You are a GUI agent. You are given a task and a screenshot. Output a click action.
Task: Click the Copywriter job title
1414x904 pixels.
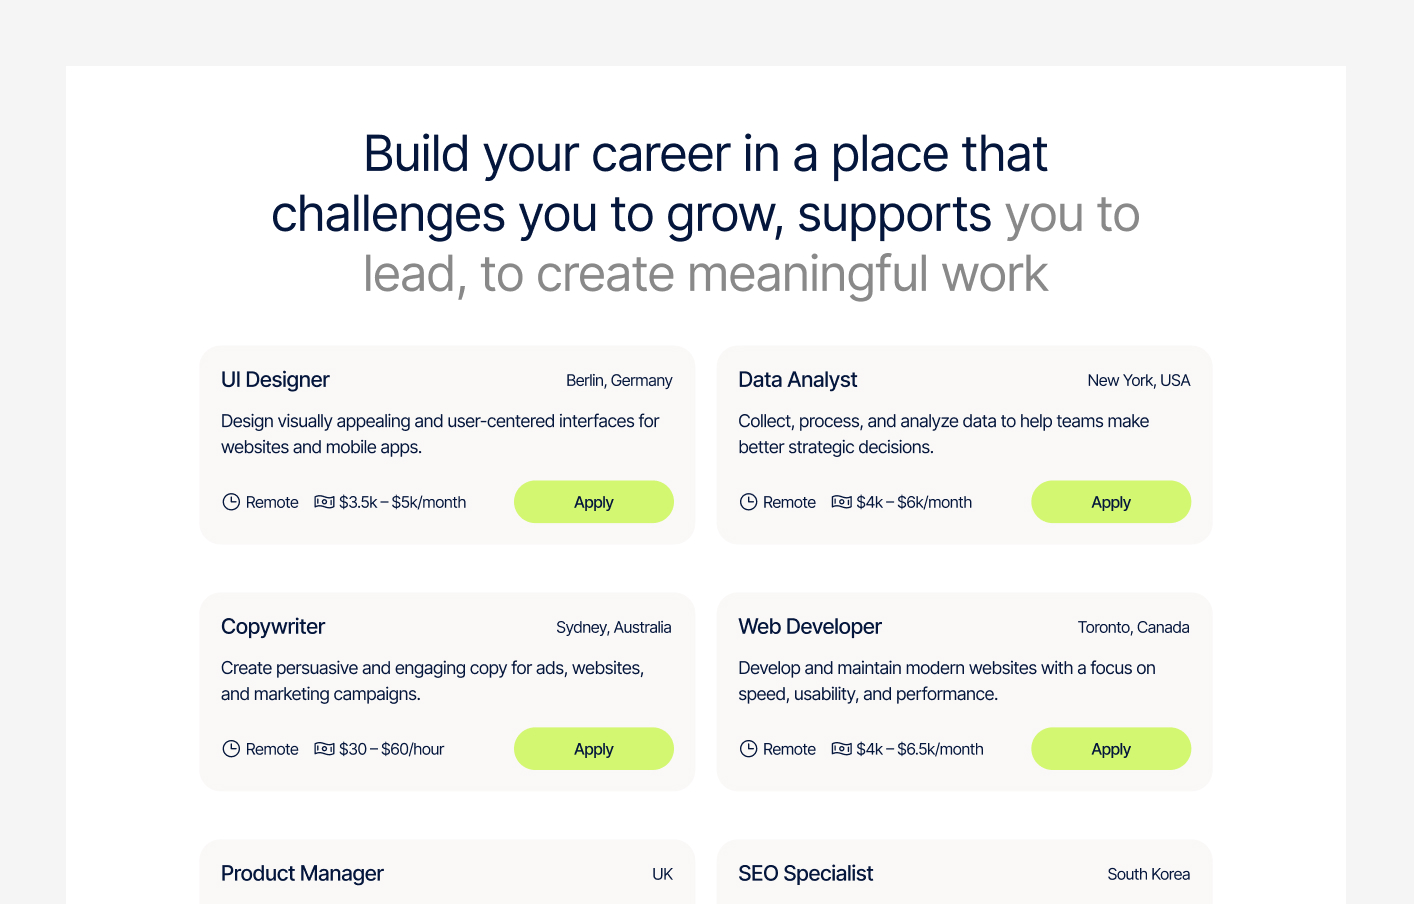[x=273, y=627]
